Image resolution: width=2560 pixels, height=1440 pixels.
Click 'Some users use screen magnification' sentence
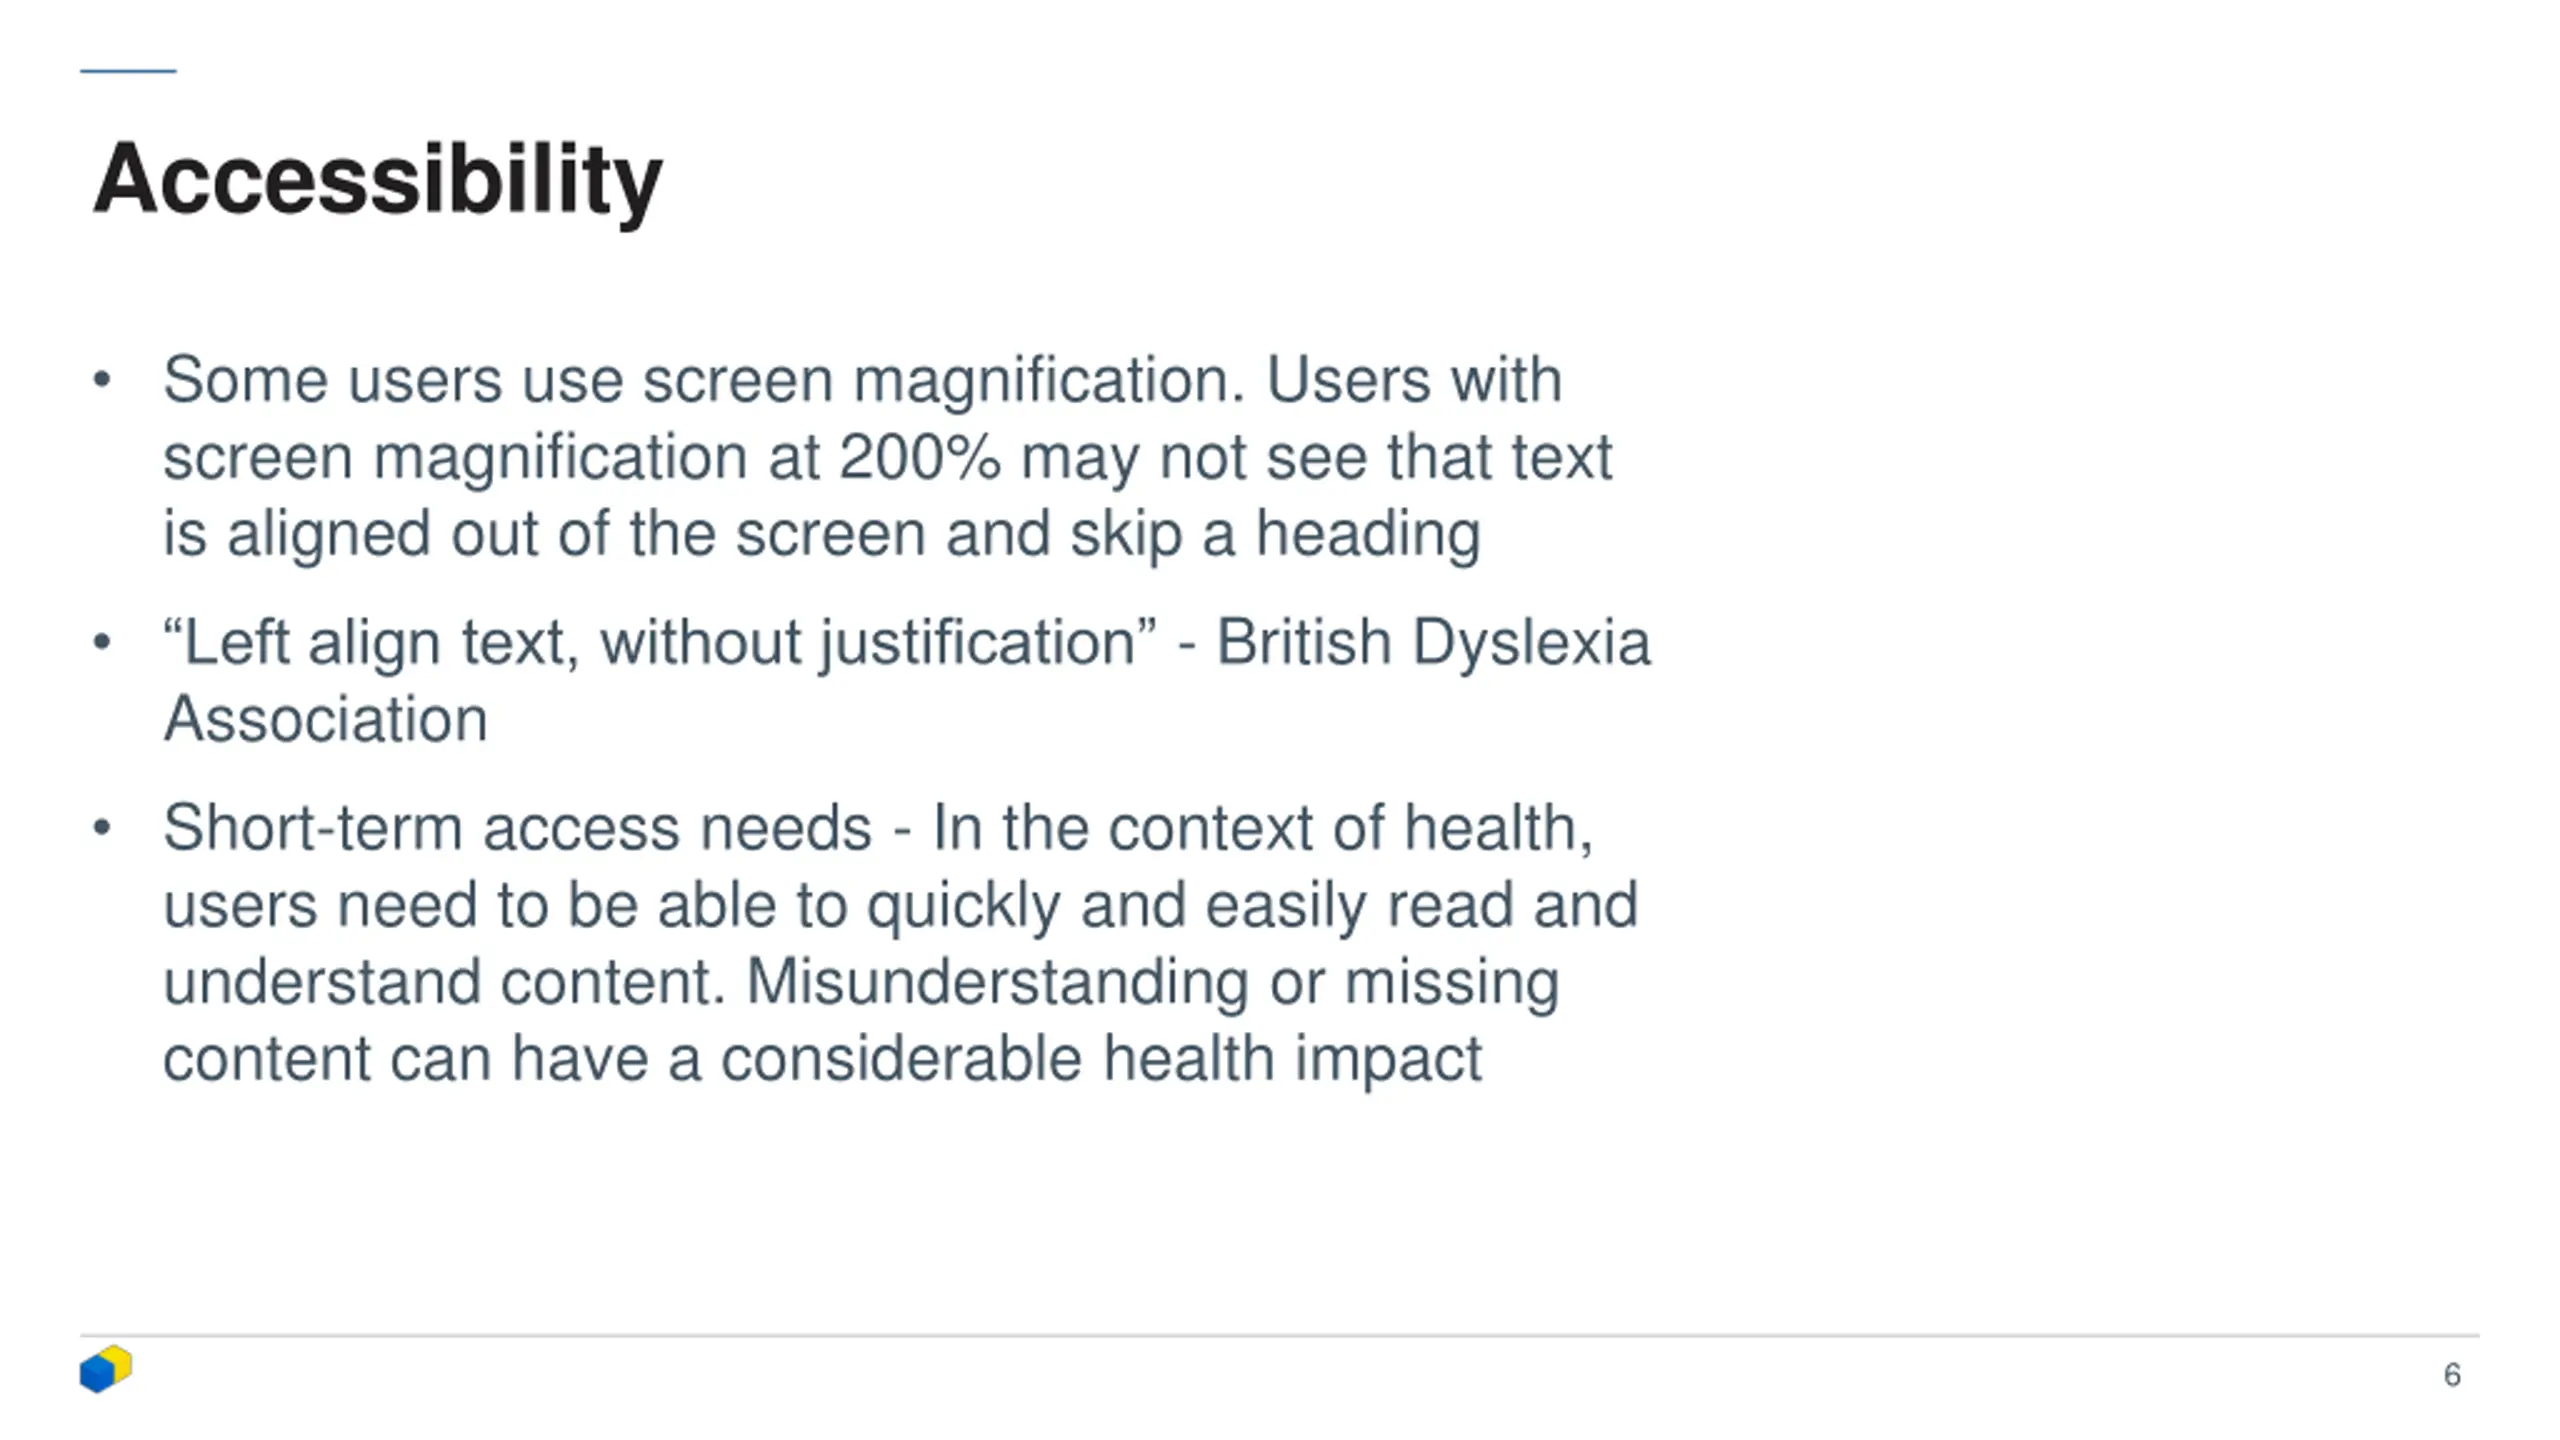coord(704,380)
